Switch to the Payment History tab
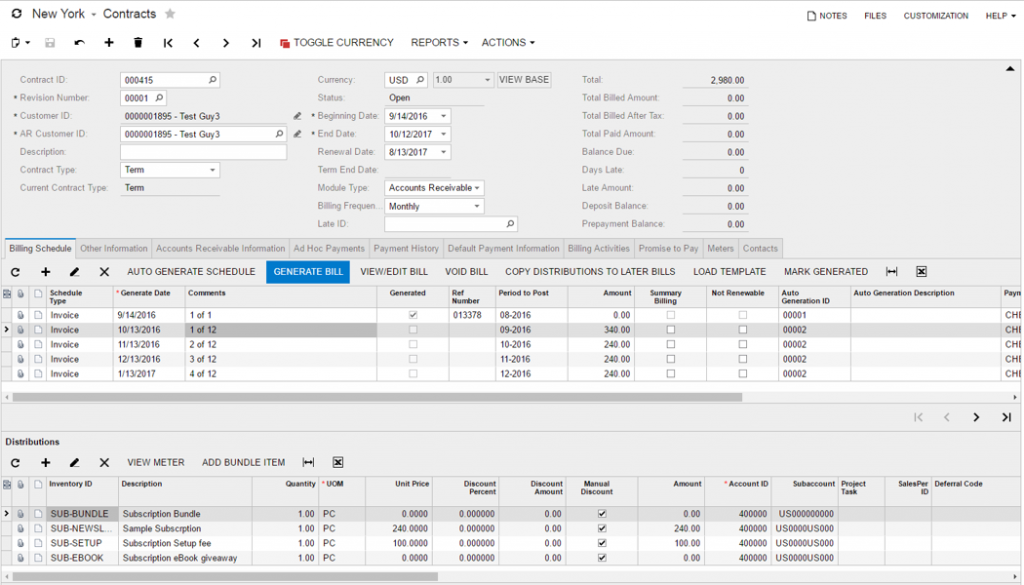 (x=406, y=247)
